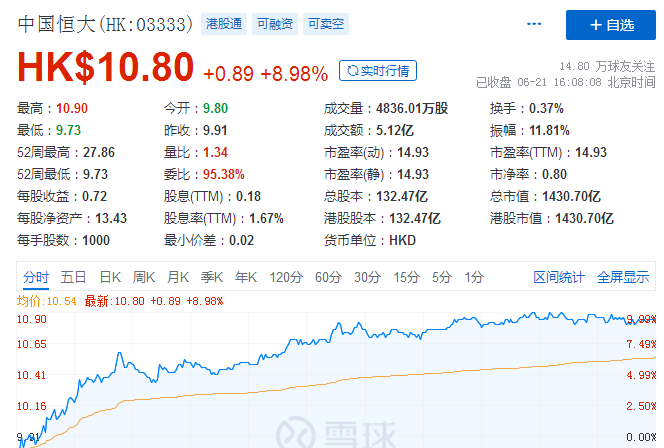Click the 货币单位 HKD text
Viewport: 664px width, 448px height.
(x=403, y=241)
